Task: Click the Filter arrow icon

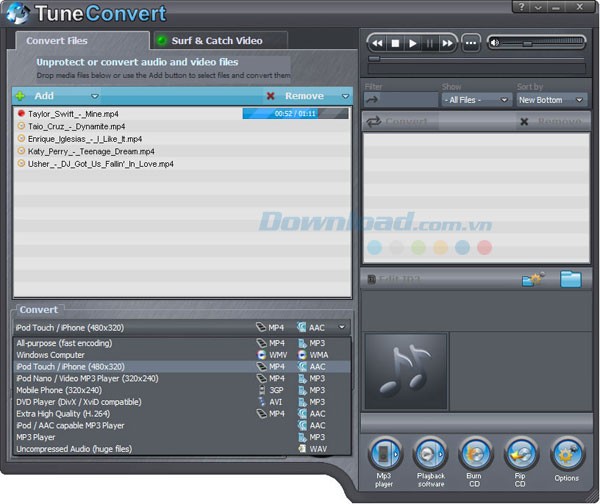Action: [372, 100]
